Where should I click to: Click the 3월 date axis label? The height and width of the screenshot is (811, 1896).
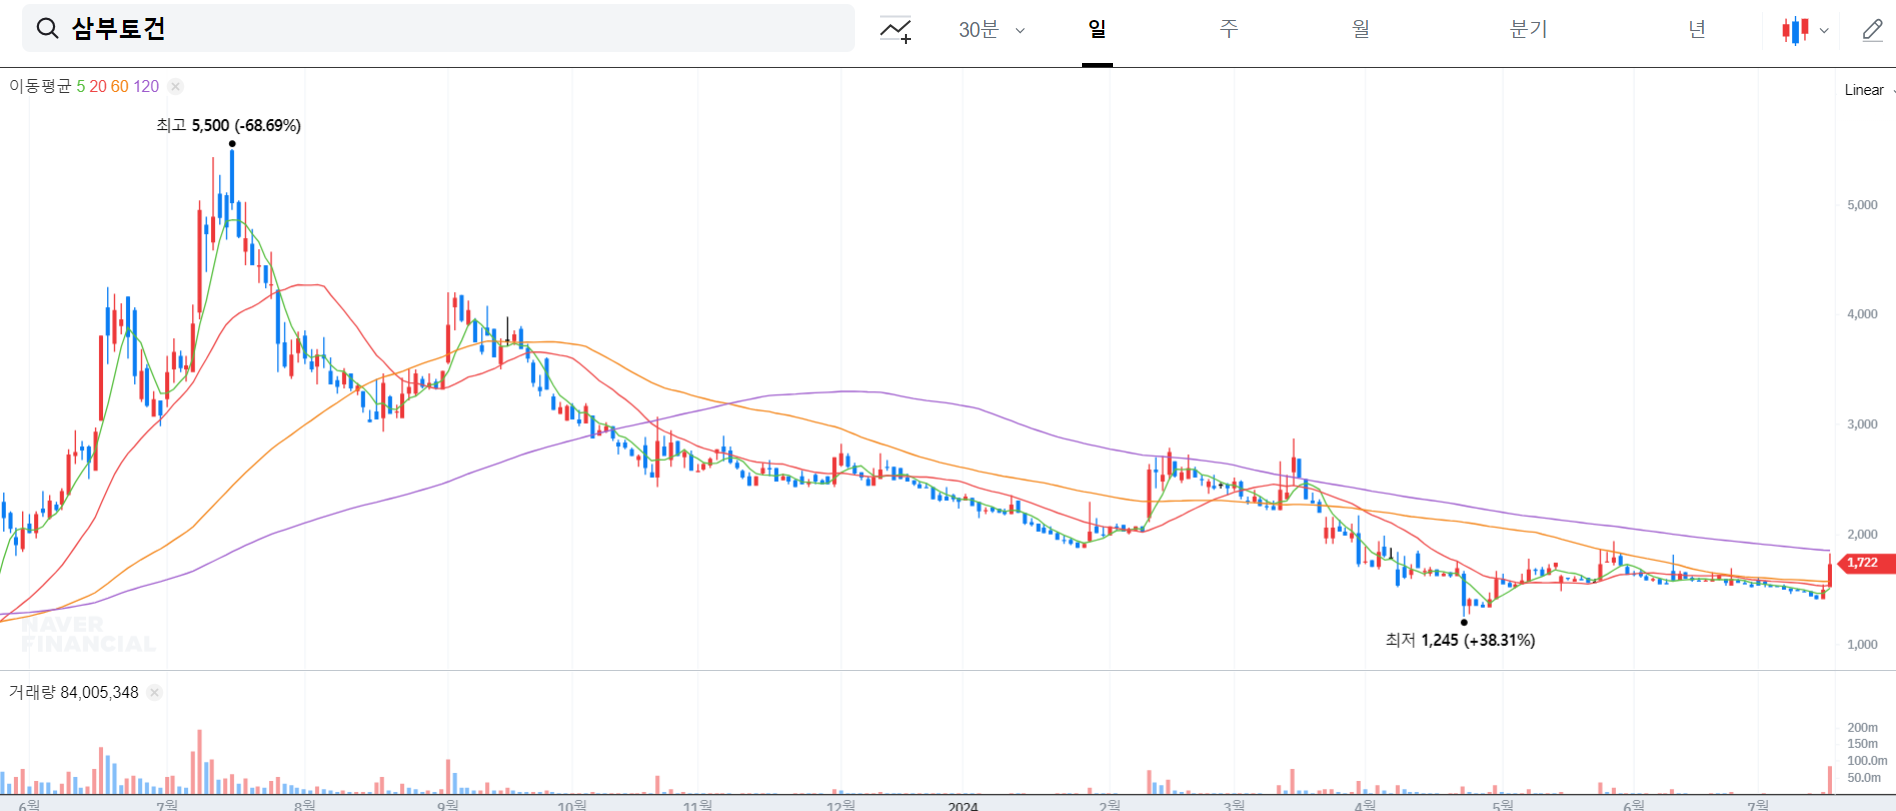[x=1235, y=805]
